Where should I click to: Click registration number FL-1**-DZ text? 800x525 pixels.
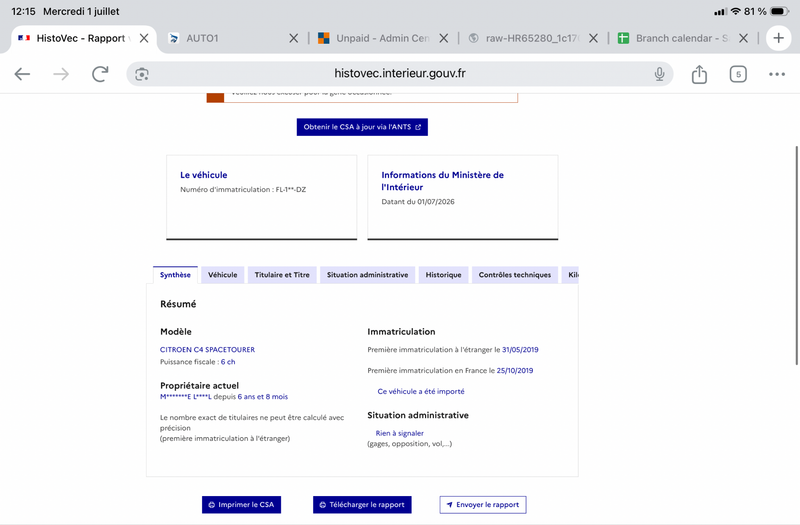[291, 189]
